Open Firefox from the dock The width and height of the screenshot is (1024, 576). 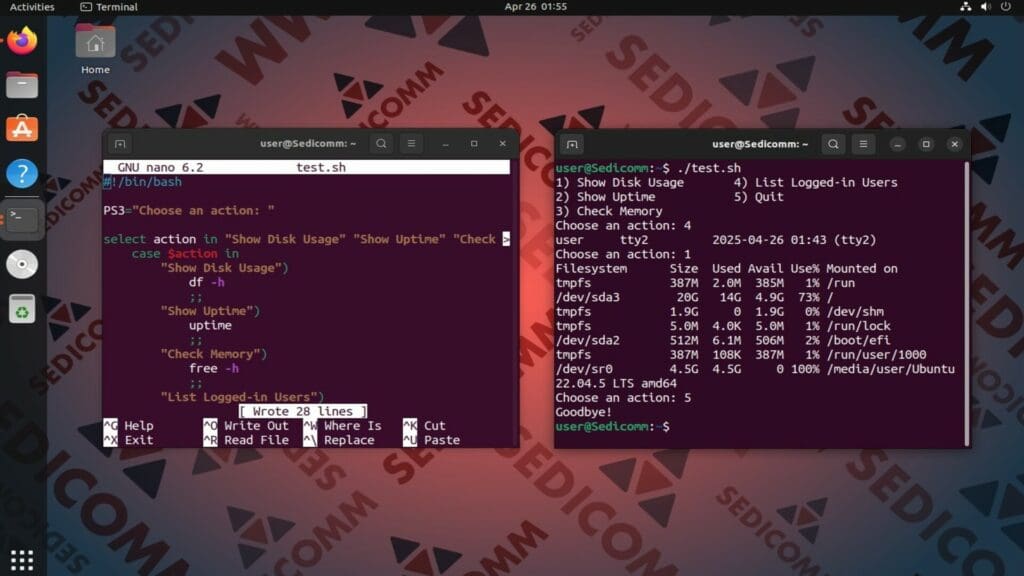point(22,41)
